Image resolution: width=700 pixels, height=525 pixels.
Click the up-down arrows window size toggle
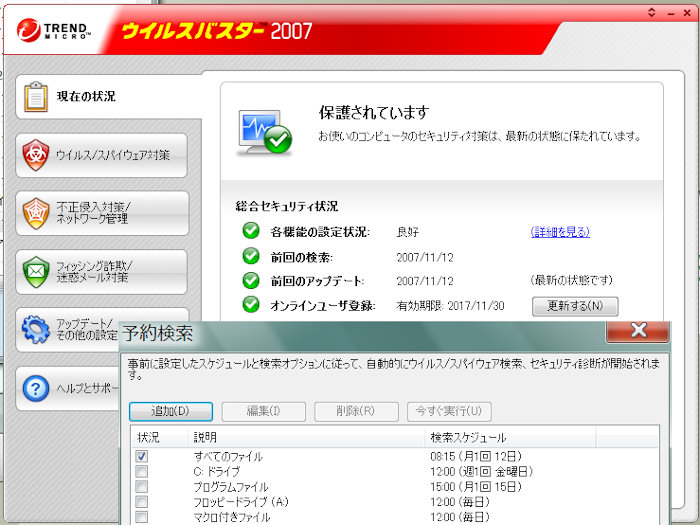pyautogui.click(x=652, y=12)
